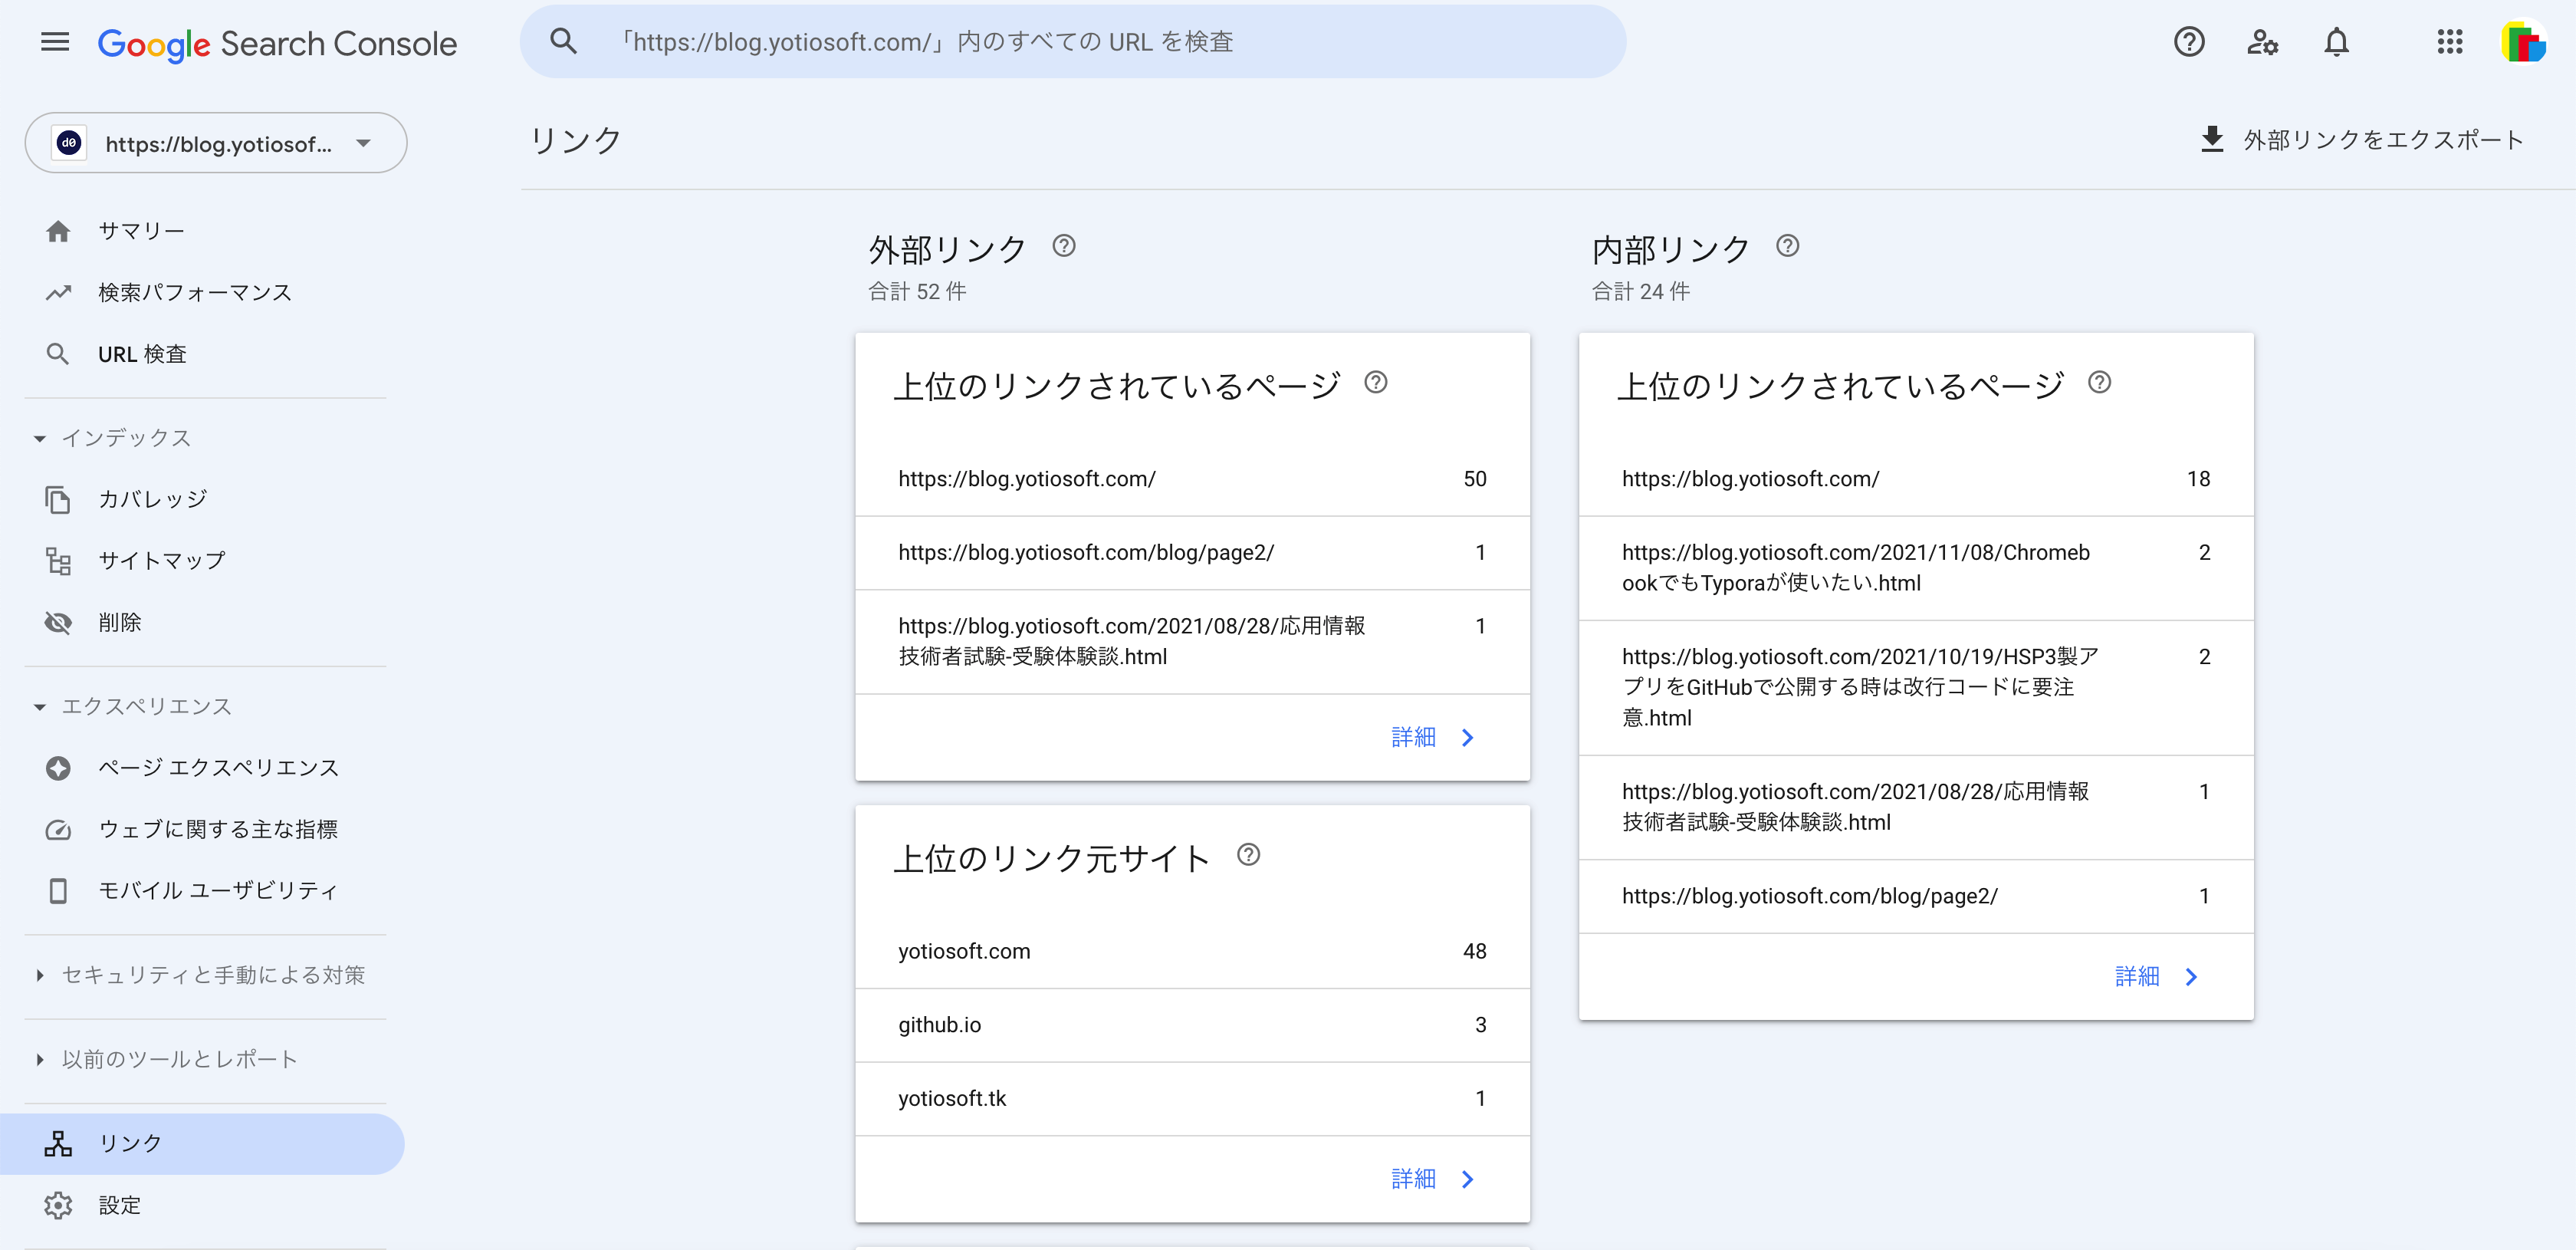Open URL 検査 from sidebar
Viewport: 2576px width, 1250px height.
(203, 354)
